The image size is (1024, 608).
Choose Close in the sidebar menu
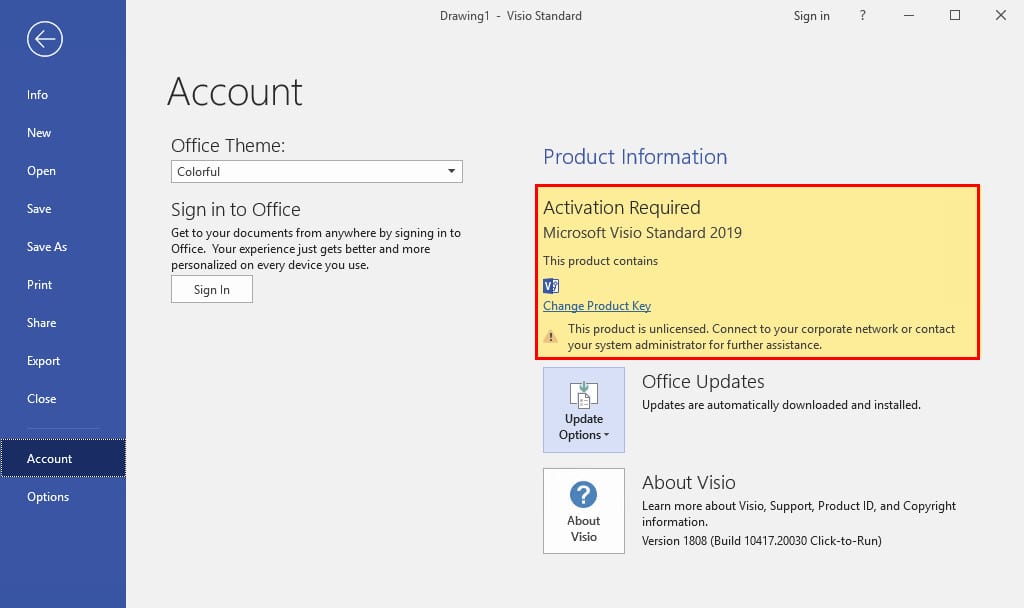[x=41, y=398]
